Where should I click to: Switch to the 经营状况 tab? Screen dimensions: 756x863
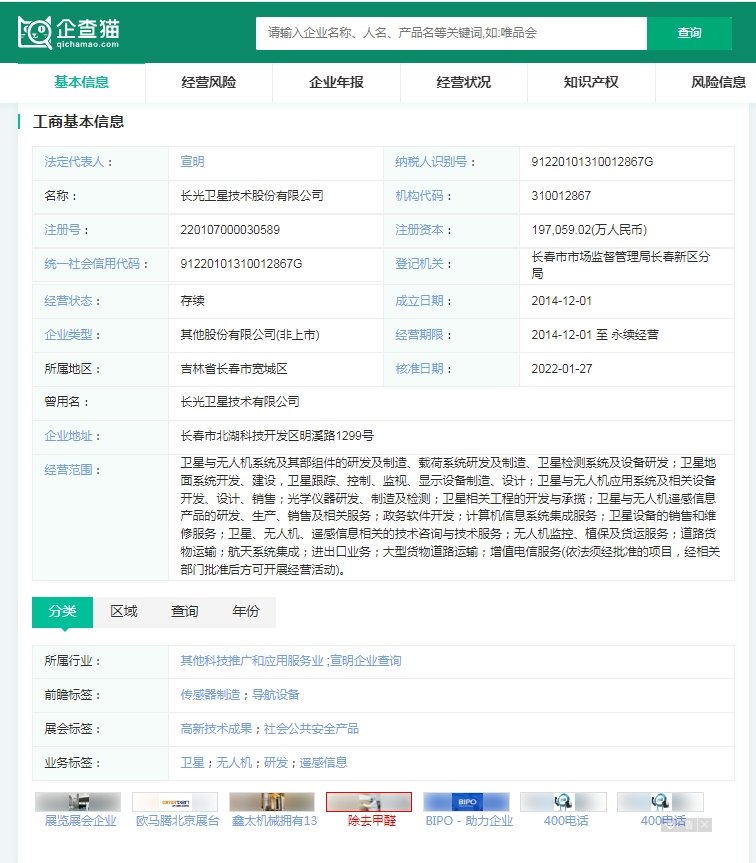(x=464, y=83)
